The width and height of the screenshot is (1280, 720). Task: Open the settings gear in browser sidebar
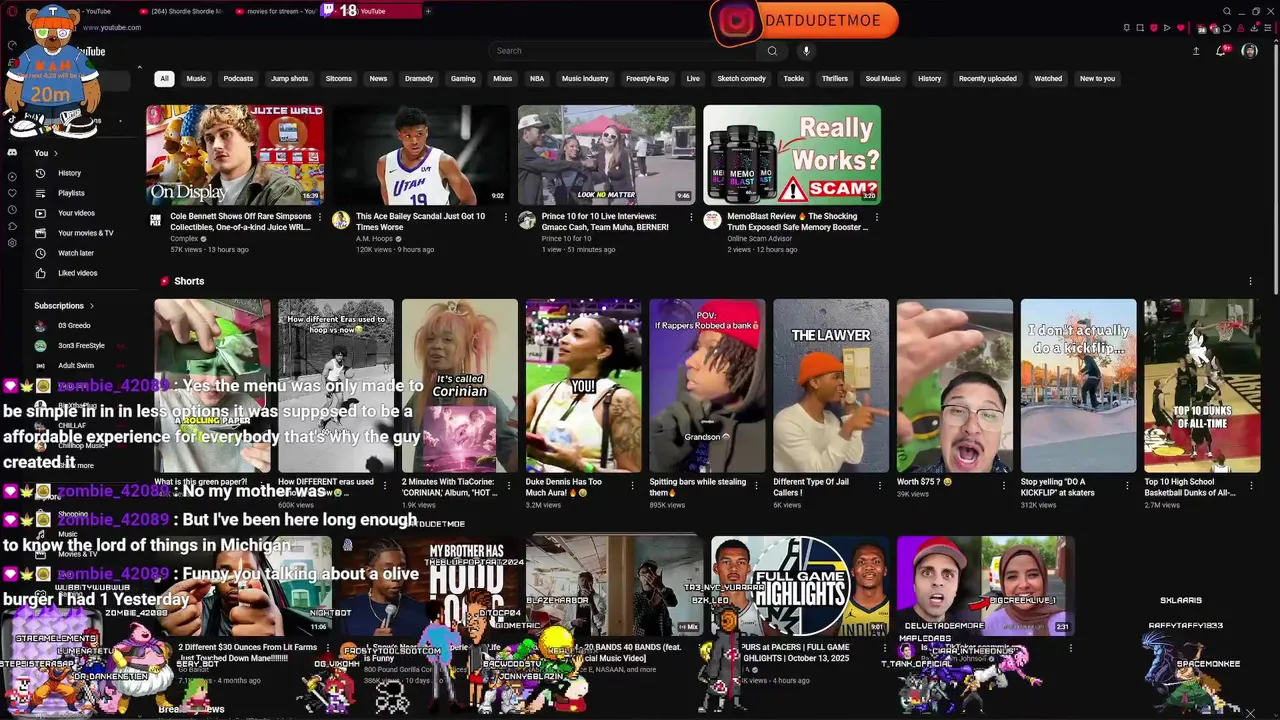pos(12,243)
